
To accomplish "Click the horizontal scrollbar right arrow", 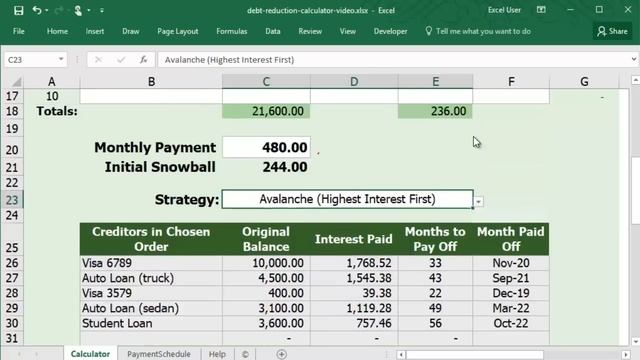I will coord(626,354).
